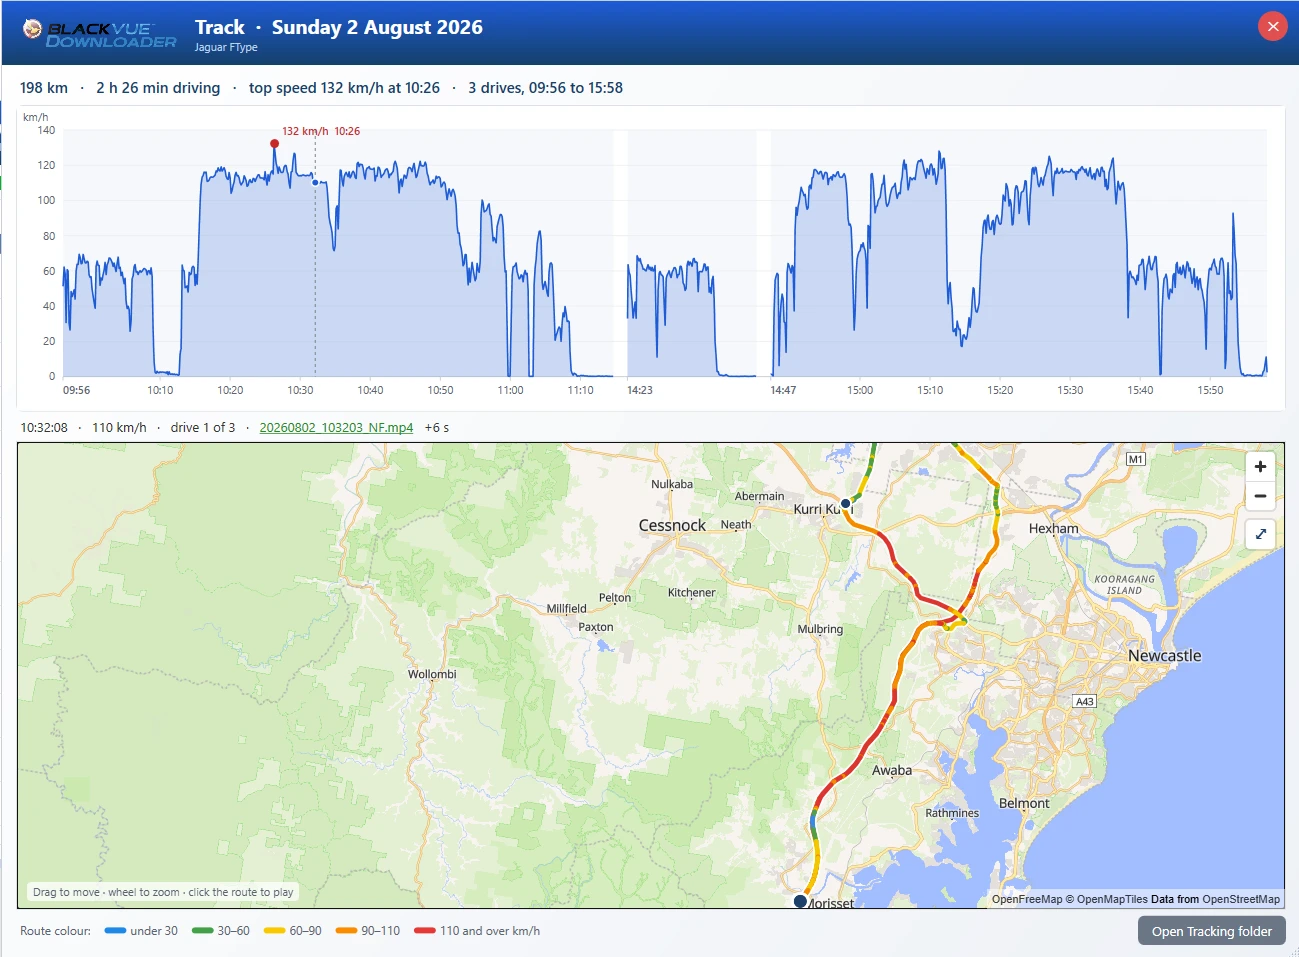
Task: Click the Jaguar FType vehicle label
Action: [226, 47]
